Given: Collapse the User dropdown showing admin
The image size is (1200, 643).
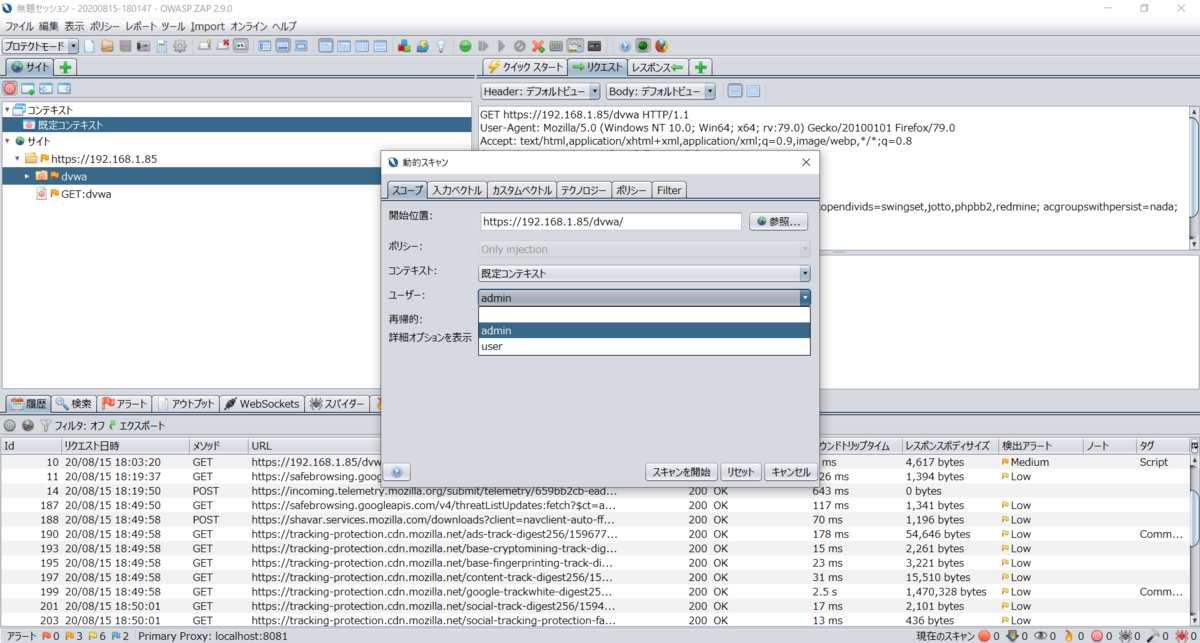Looking at the screenshot, I should [x=804, y=297].
